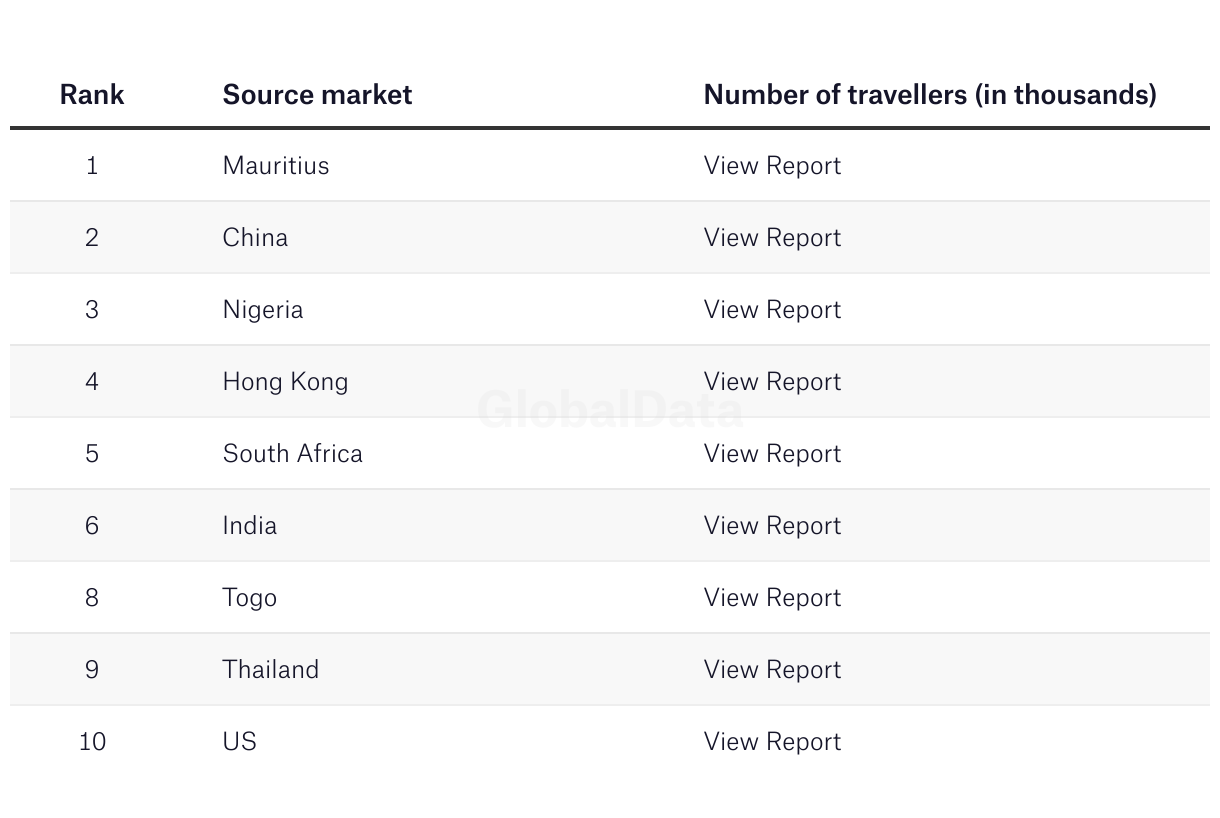Click the Rank column header
Image resolution: width=1220 pixels, height=818 pixels.
point(92,94)
